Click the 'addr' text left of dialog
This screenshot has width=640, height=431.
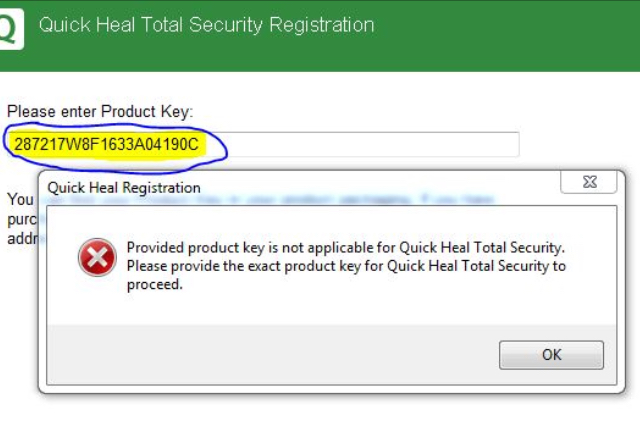pos(22,240)
